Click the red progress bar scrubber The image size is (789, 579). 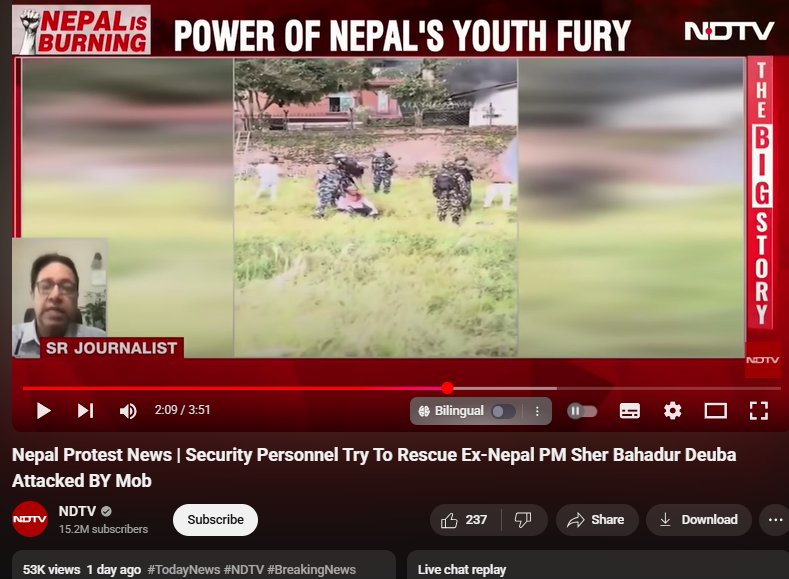[x=447, y=388]
